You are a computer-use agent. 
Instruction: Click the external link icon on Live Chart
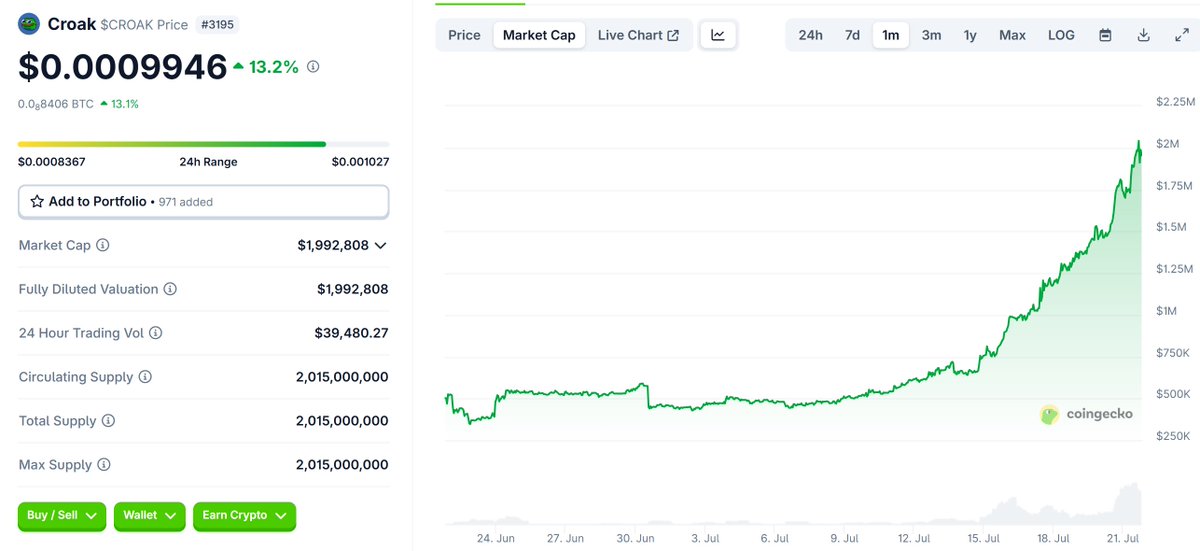(x=673, y=35)
